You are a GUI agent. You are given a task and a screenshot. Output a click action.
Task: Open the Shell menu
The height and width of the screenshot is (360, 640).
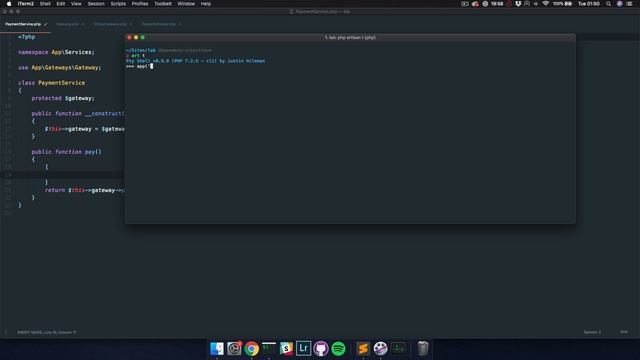tap(45, 4)
